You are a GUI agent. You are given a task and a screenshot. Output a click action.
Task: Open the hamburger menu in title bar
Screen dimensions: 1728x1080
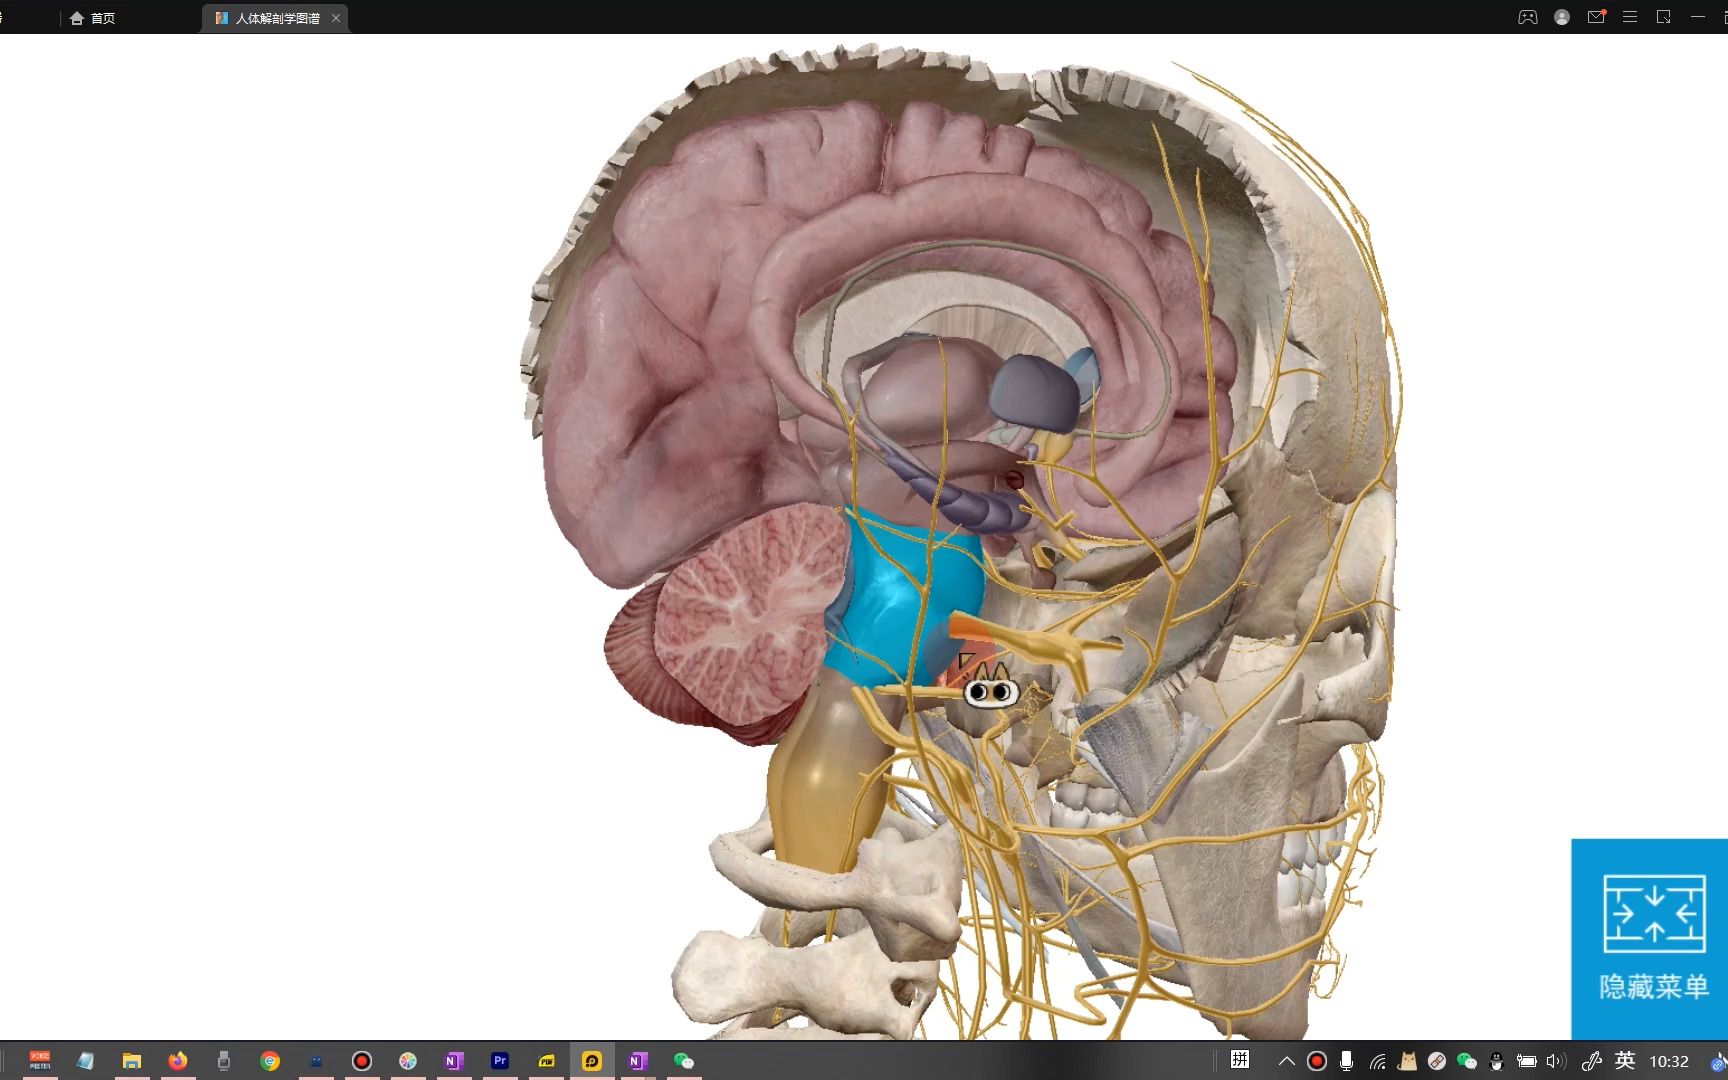click(x=1630, y=17)
